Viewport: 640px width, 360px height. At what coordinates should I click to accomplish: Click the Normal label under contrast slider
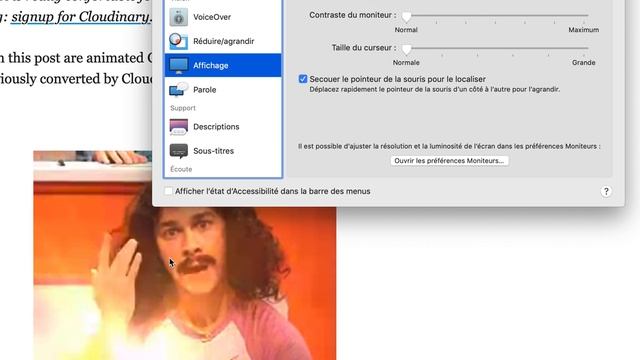406,30
